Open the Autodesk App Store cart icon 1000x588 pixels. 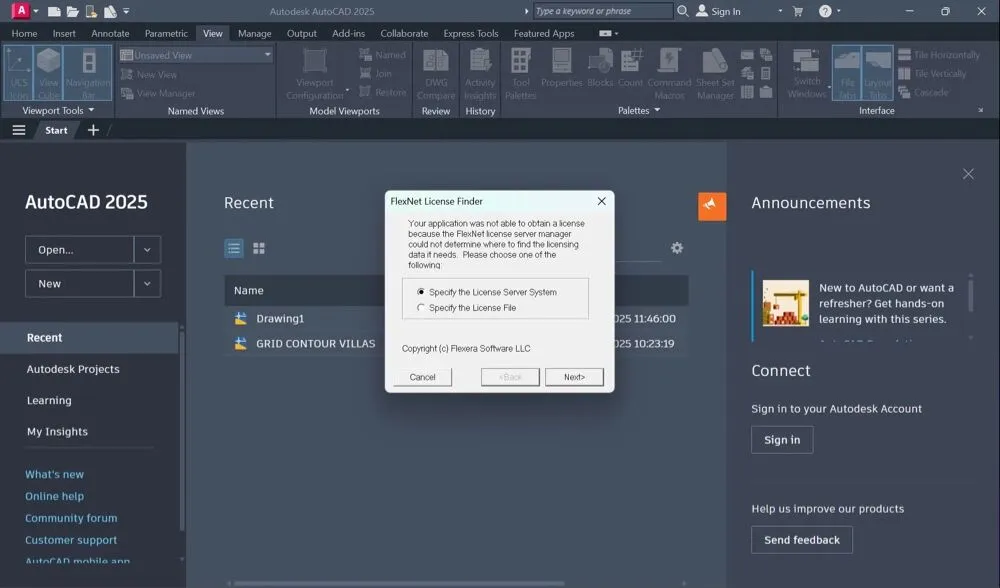(797, 11)
